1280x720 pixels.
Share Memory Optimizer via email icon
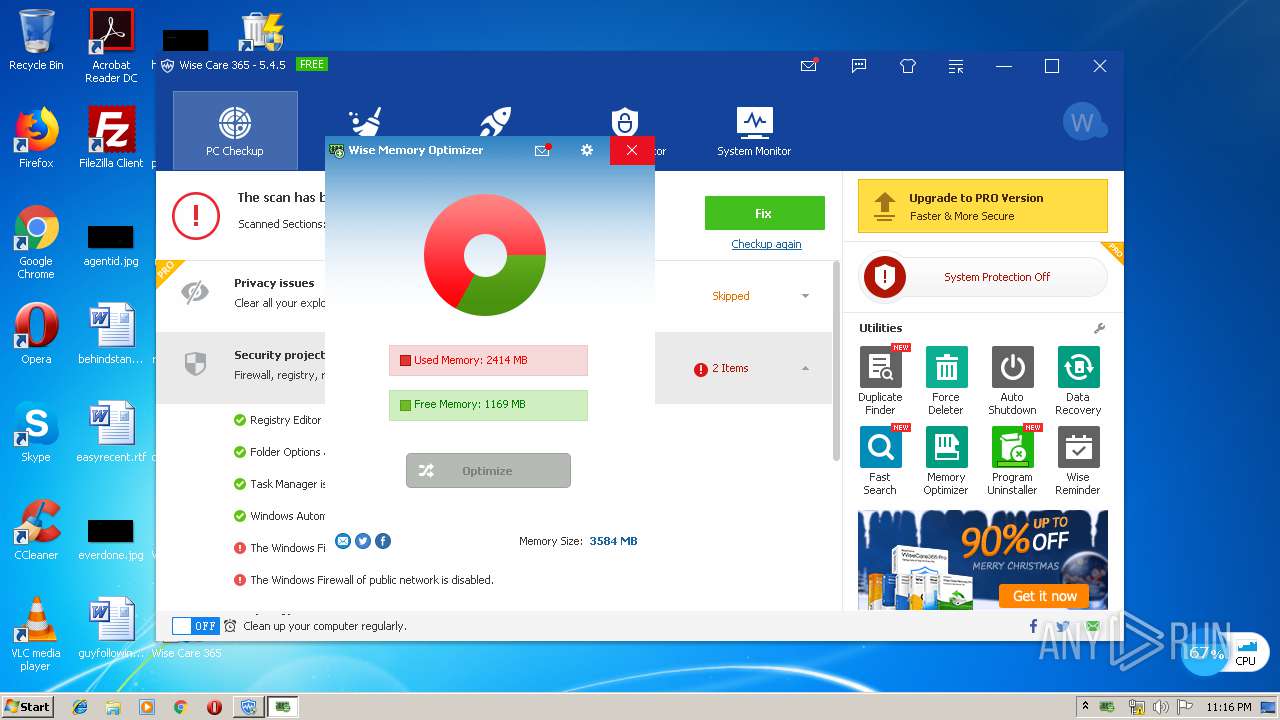click(x=343, y=541)
